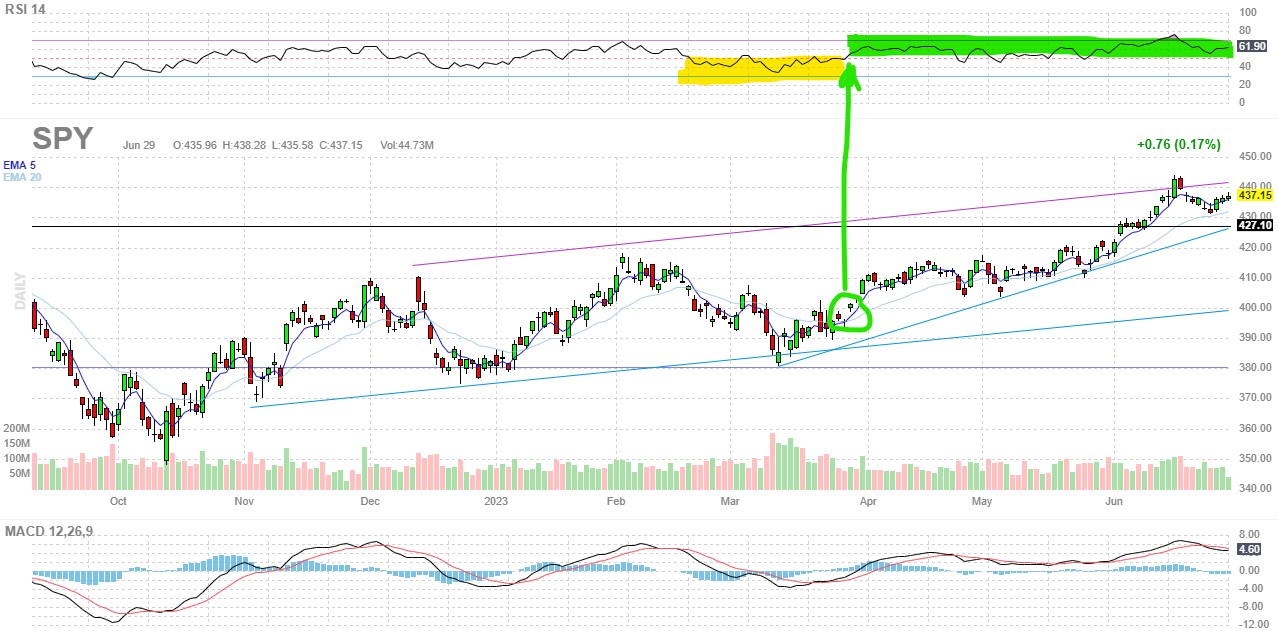Click the 4.60 MACD value tag
This screenshot has width=1278, height=634.
pos(1248,549)
